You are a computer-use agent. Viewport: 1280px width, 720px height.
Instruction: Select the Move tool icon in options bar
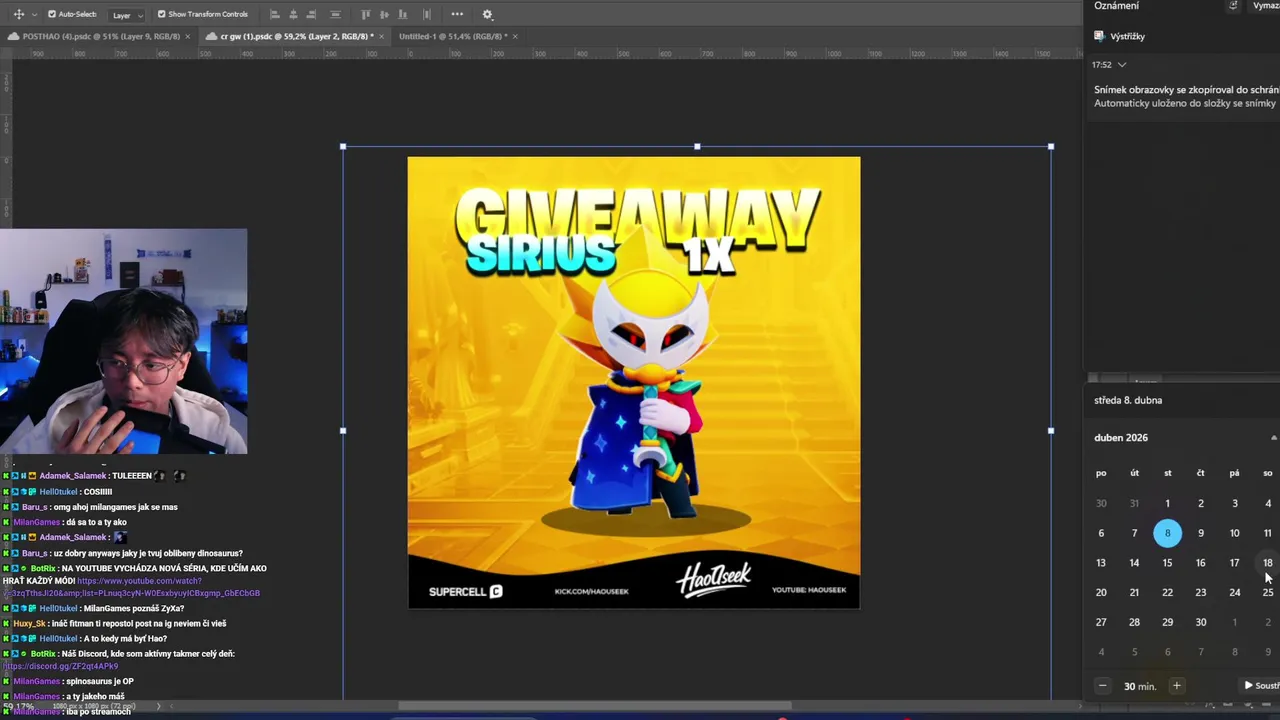click(x=18, y=14)
